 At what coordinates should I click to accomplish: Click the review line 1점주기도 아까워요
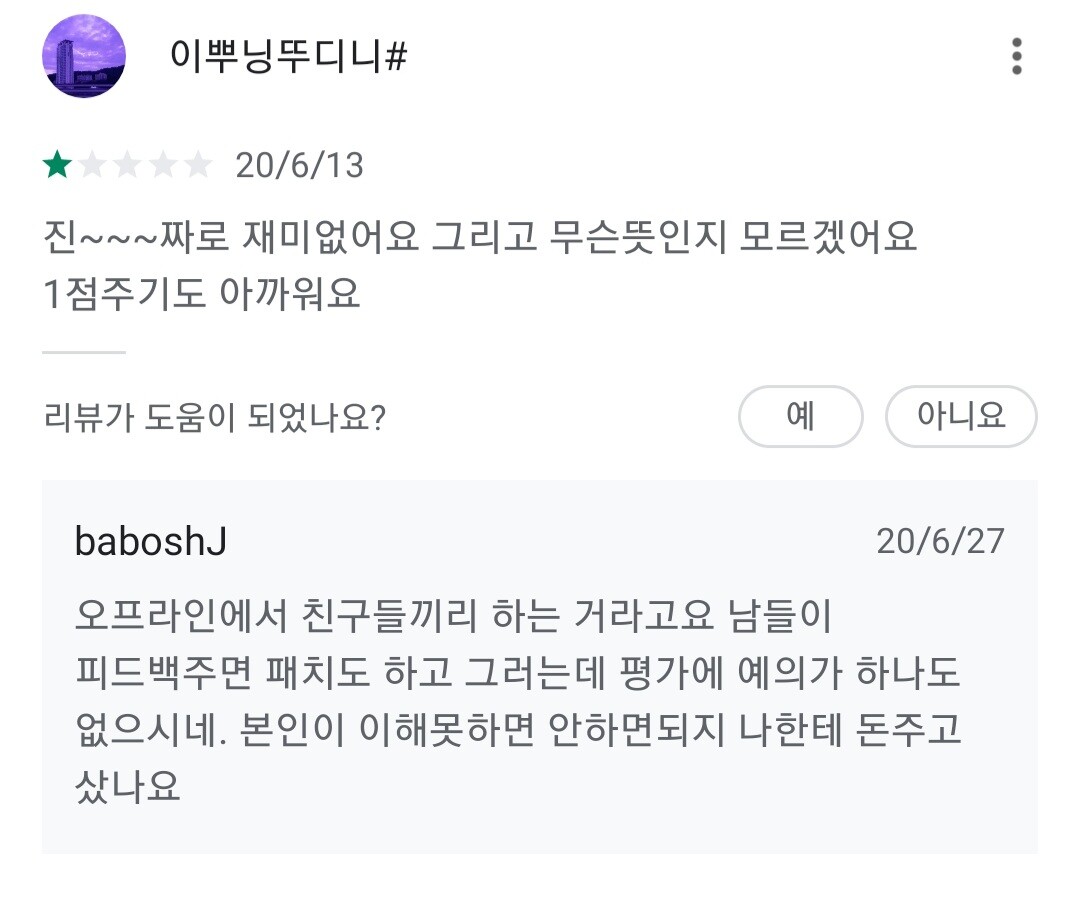pyautogui.click(x=201, y=295)
